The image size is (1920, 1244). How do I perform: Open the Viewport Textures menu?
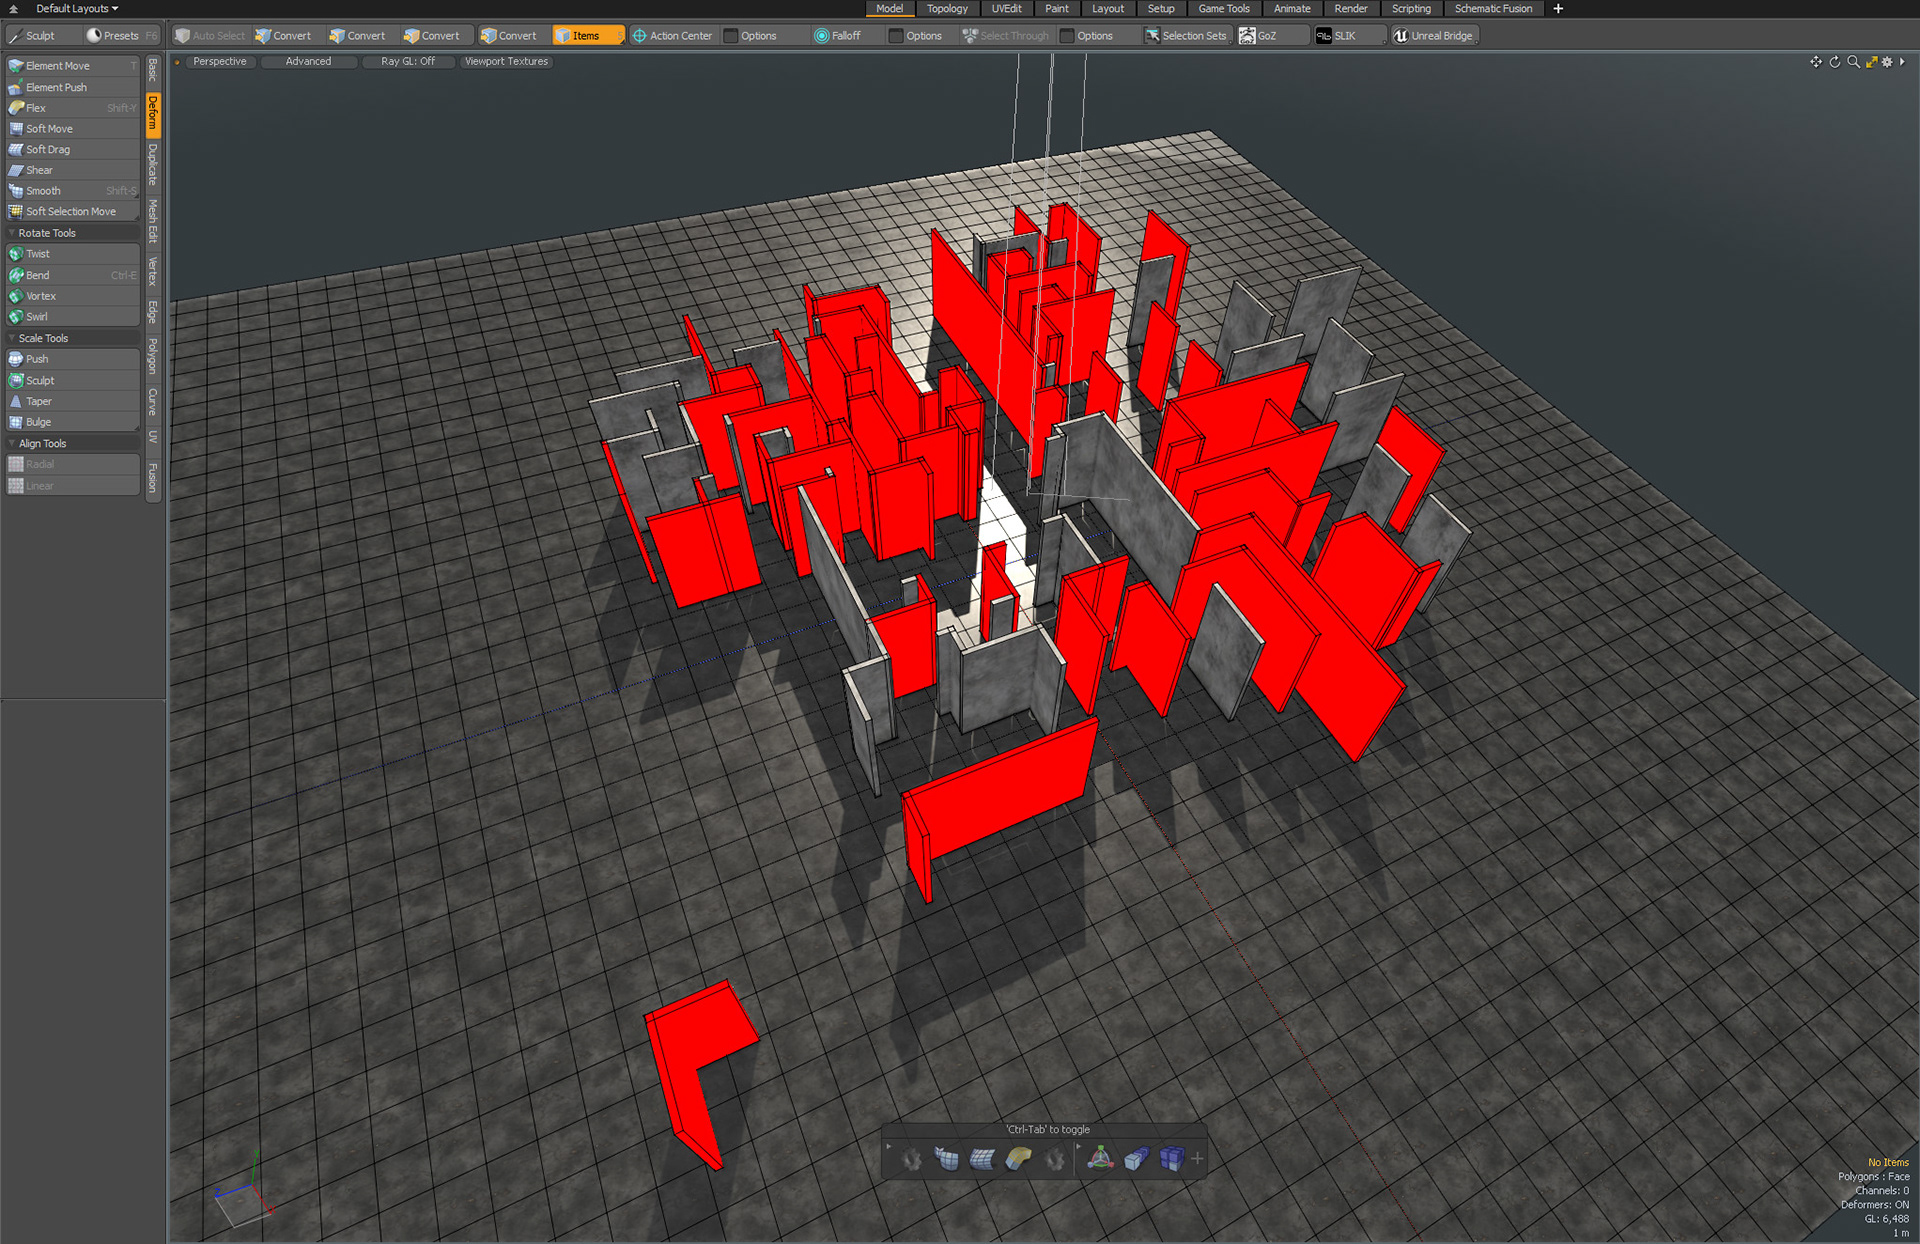506,62
